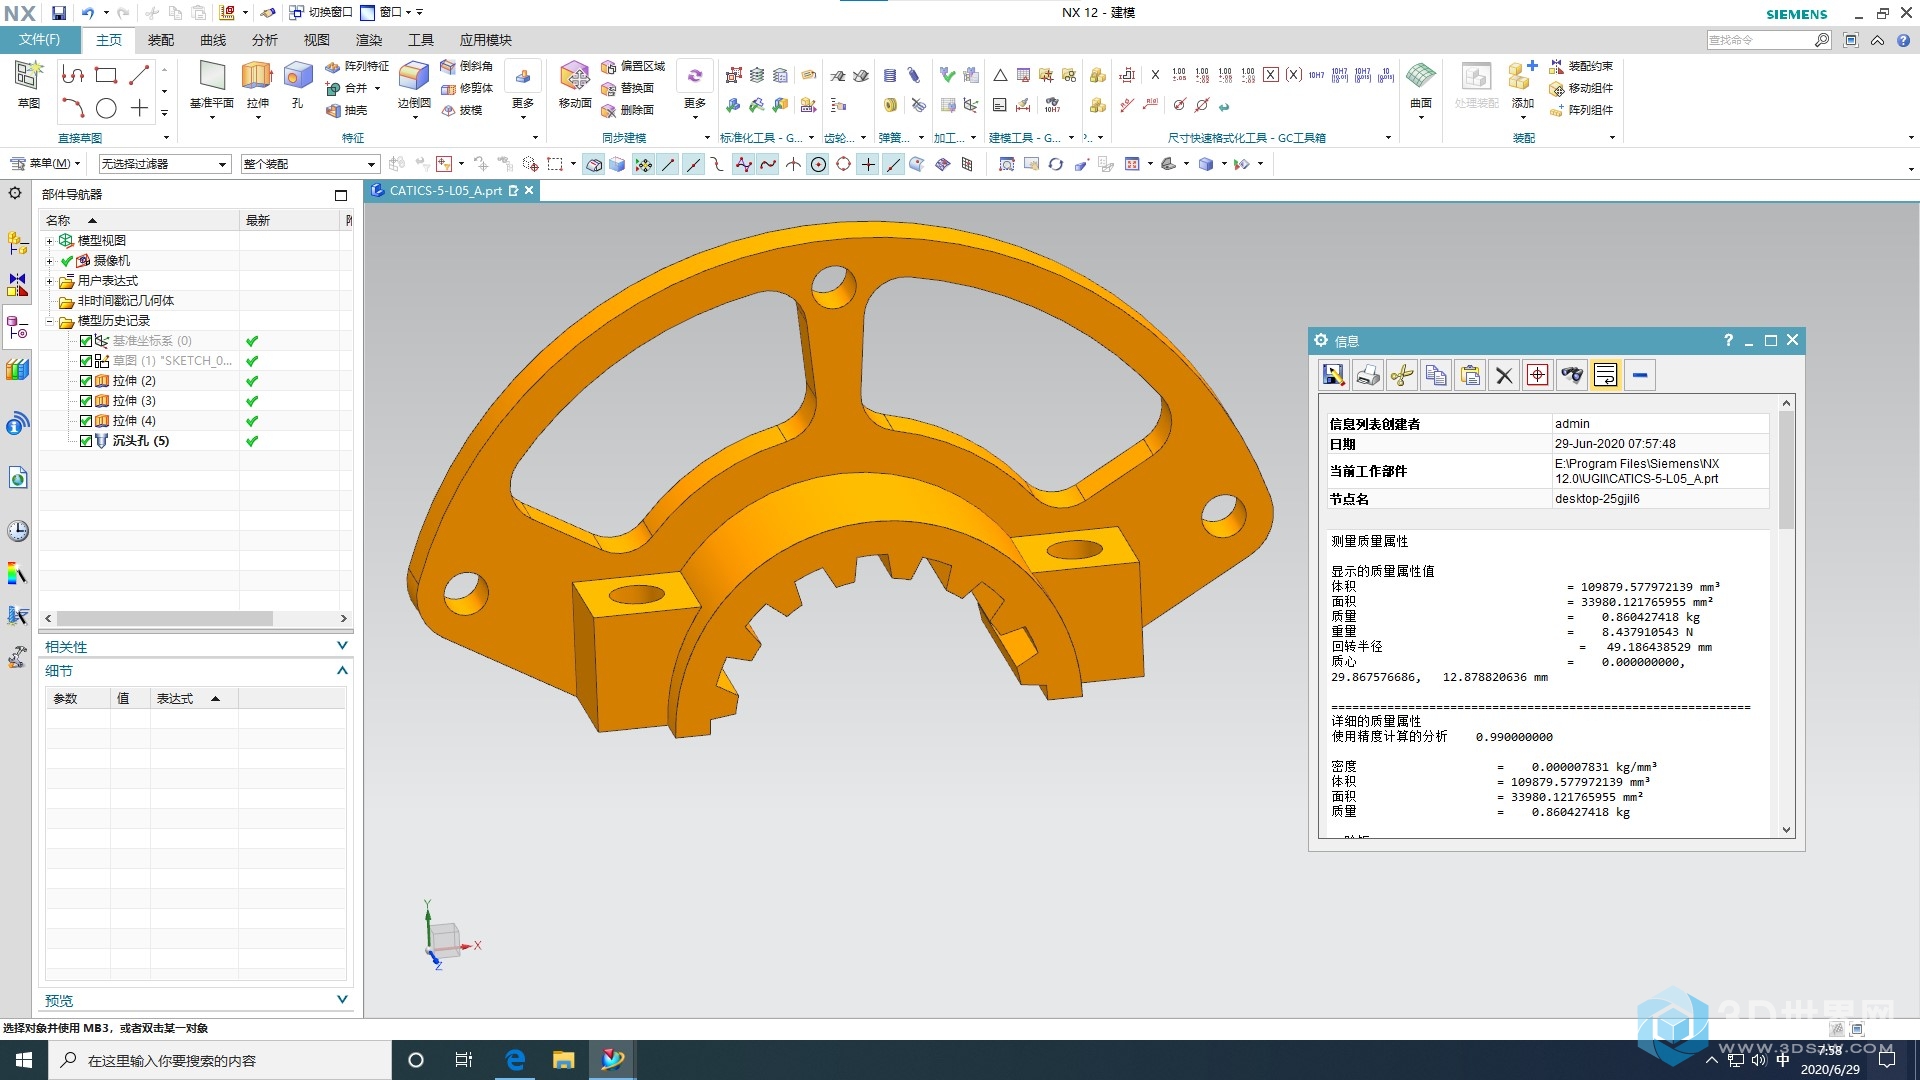Open the history clock sidebar tab
Viewport: 1920px width, 1080px height.
coord(18,531)
